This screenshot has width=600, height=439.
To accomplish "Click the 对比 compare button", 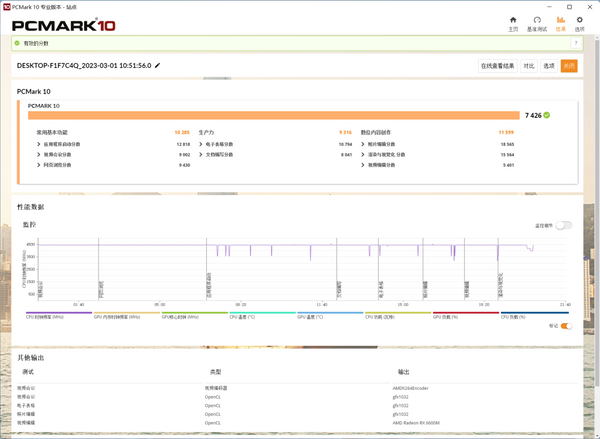I will [x=529, y=66].
